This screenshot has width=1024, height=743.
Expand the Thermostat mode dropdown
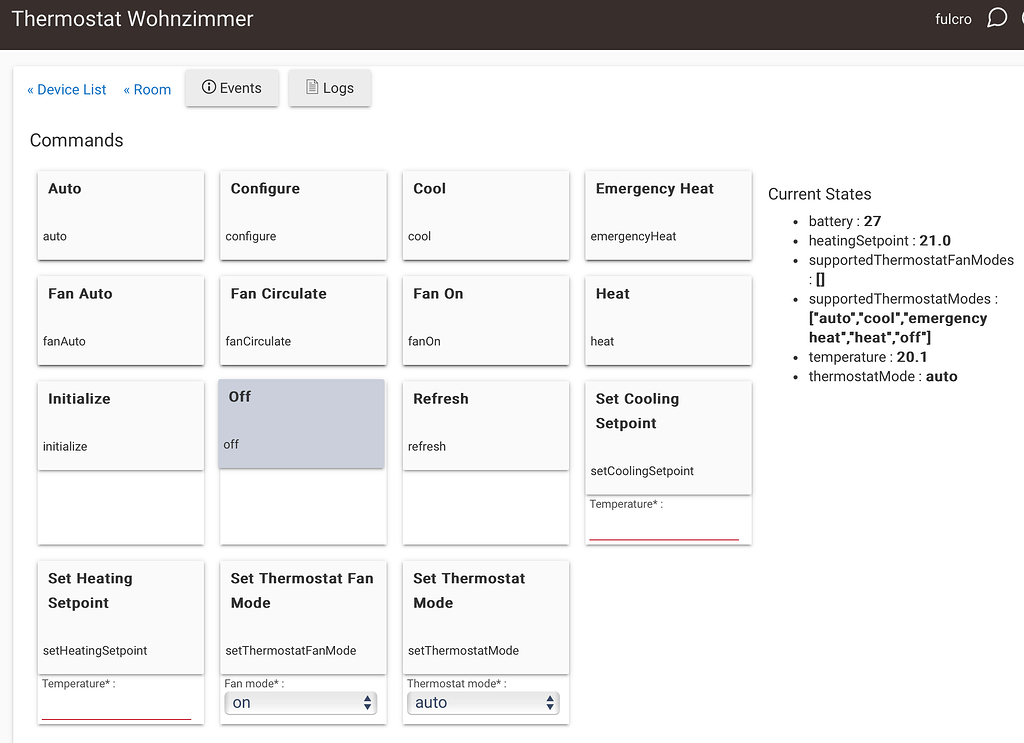click(483, 703)
